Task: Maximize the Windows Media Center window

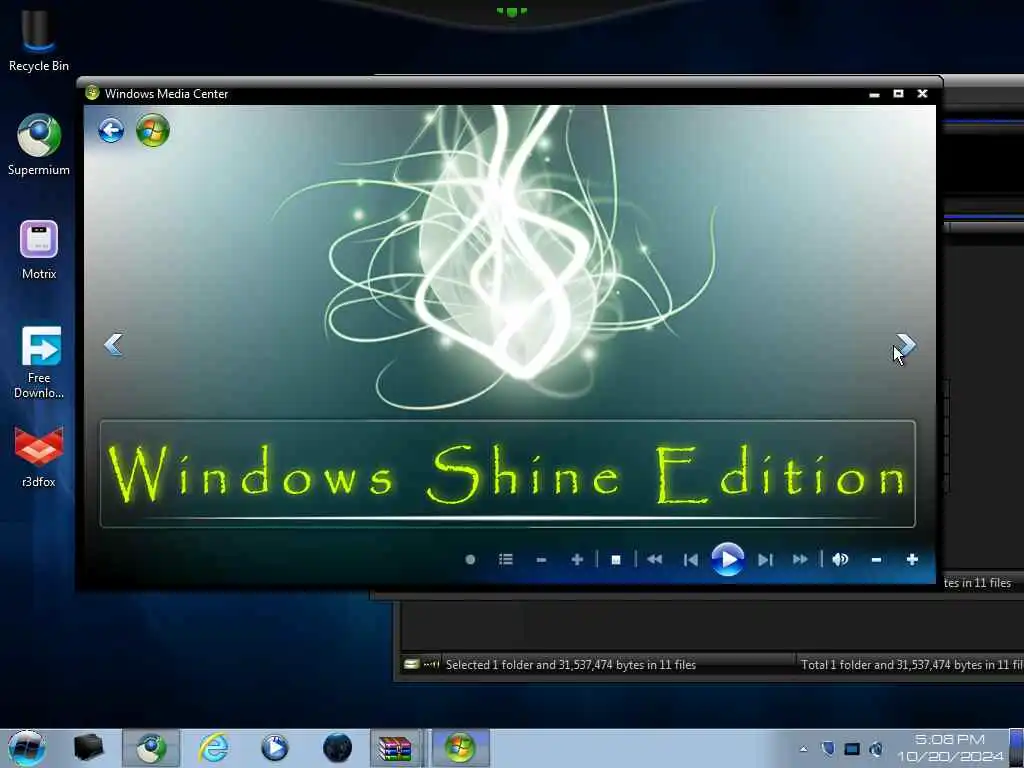Action: pyautogui.click(x=899, y=94)
